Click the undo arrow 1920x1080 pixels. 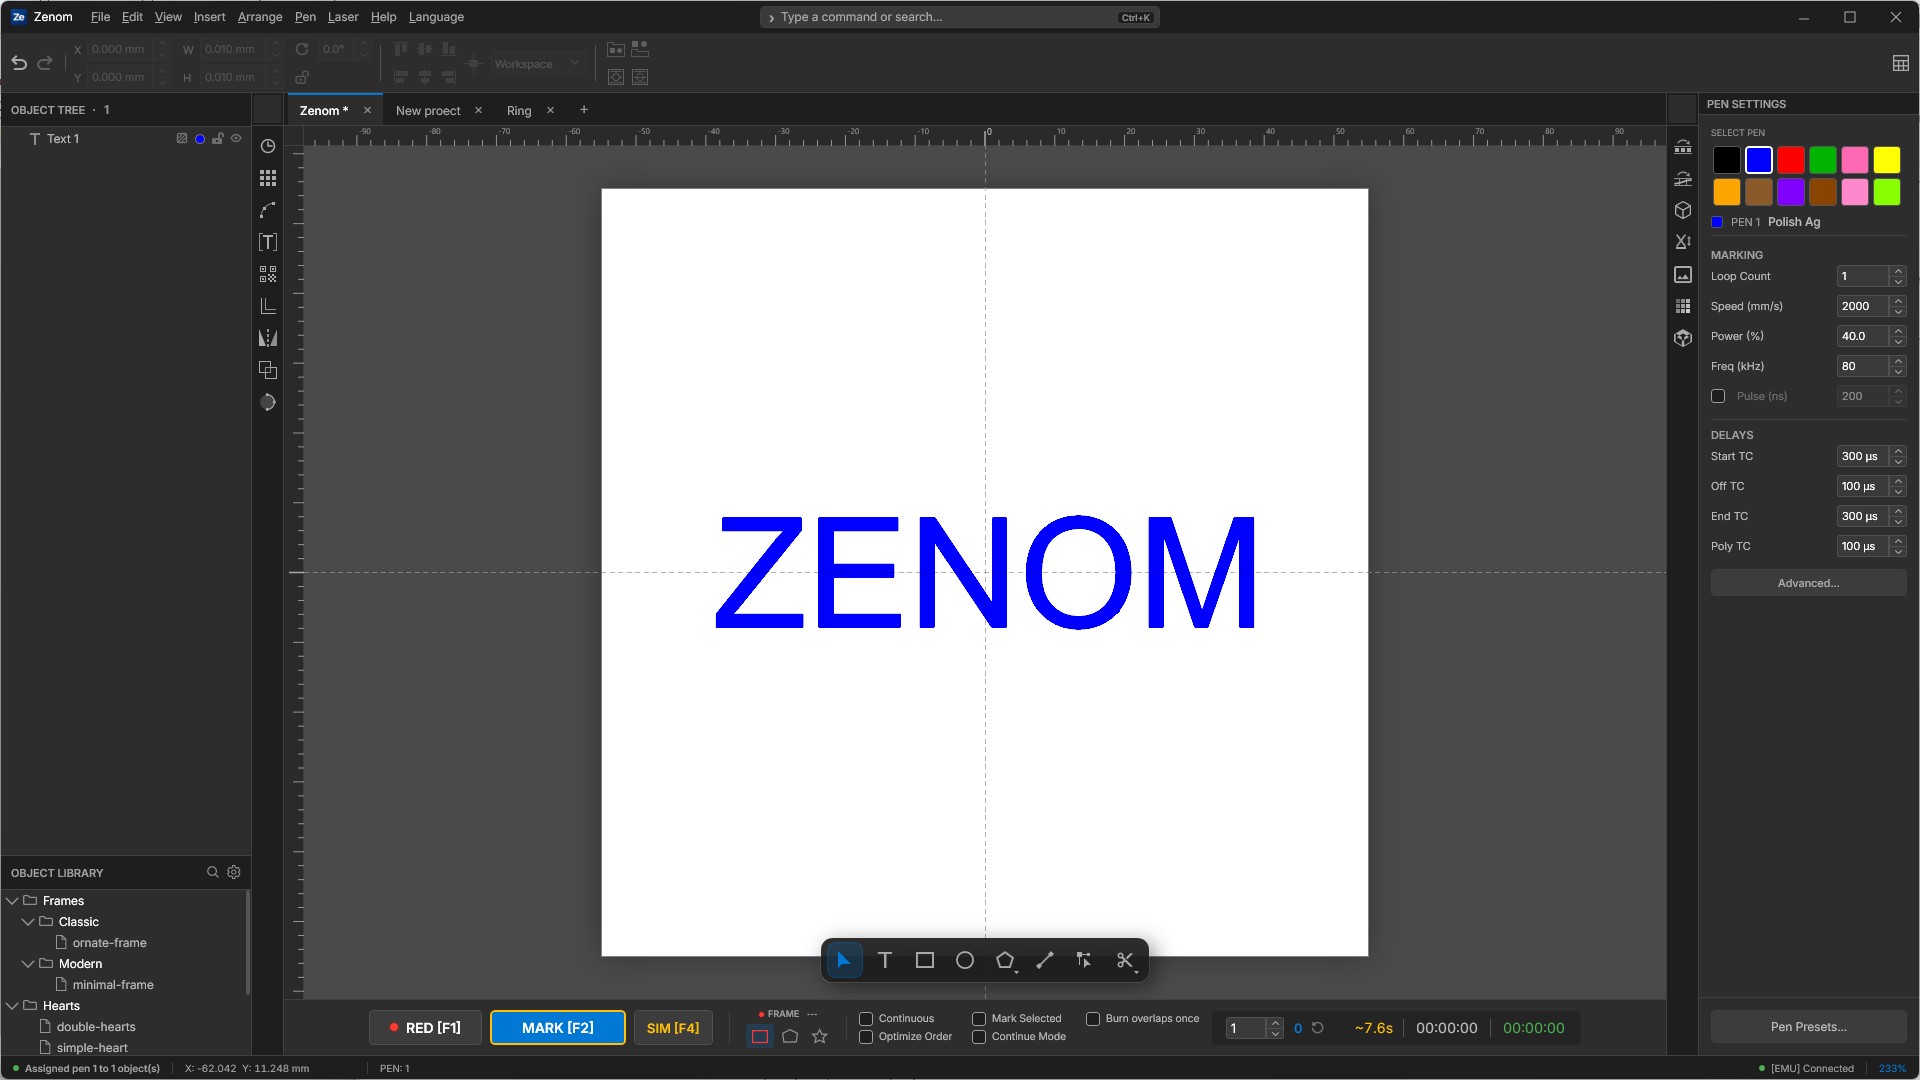pos(19,63)
